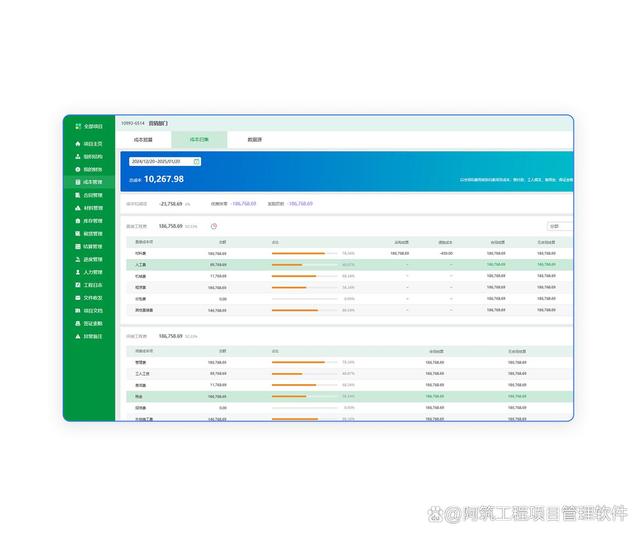Switch to the 成本总览 tab
Image resolution: width=640 pixels, height=536 pixels.
point(143,140)
